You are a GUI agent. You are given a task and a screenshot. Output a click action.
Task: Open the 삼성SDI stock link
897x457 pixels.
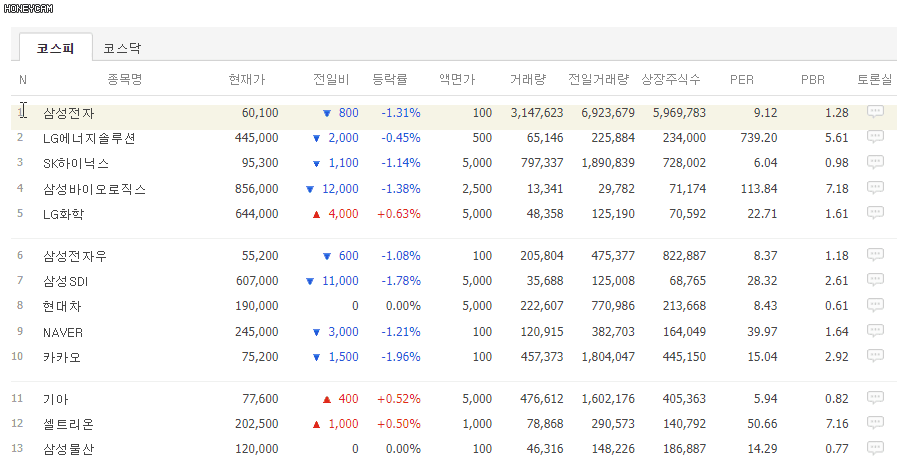click(65, 281)
